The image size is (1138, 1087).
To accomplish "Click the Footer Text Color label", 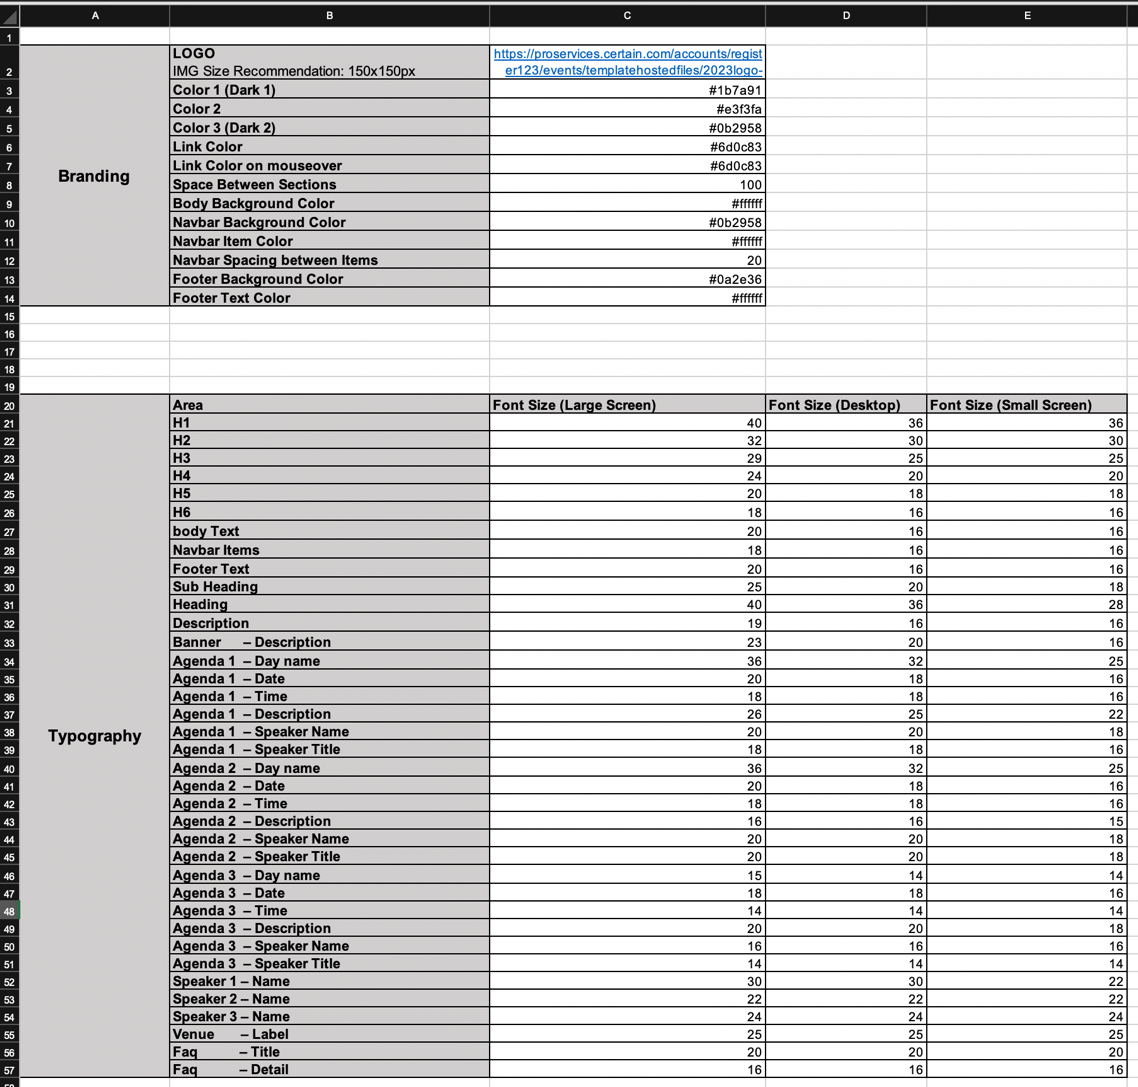I will tap(329, 298).
